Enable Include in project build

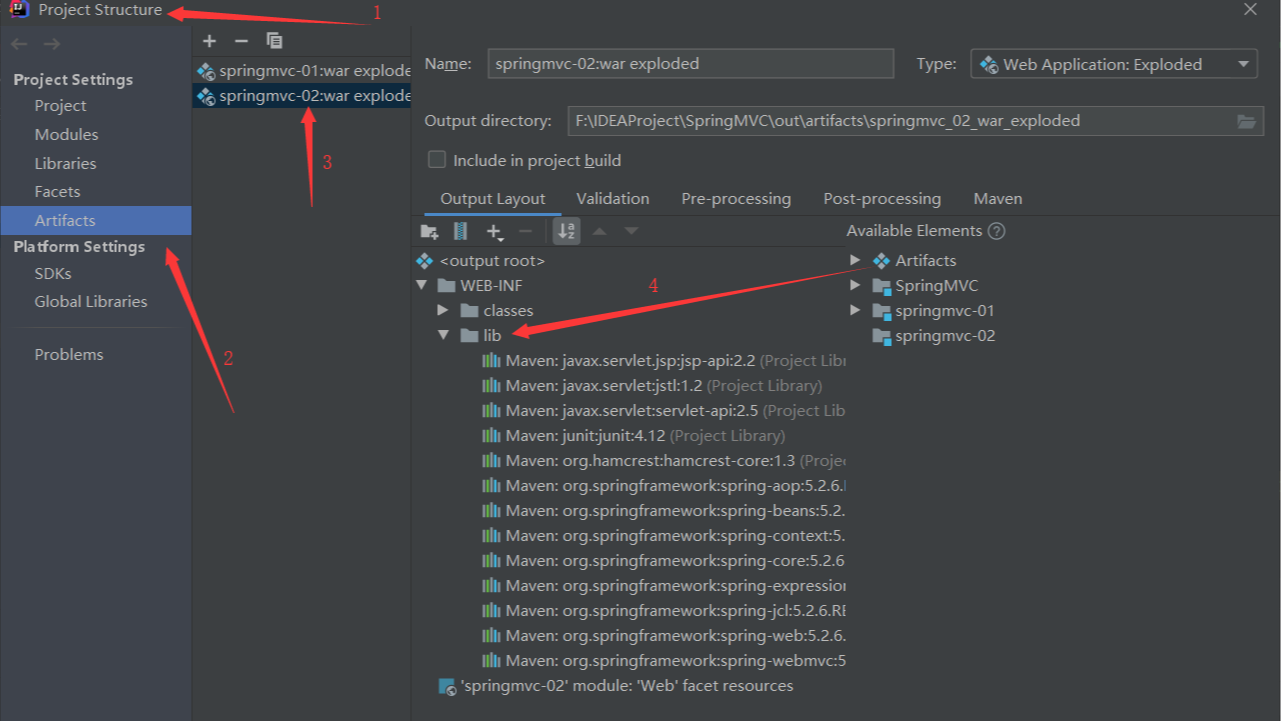tap(437, 160)
